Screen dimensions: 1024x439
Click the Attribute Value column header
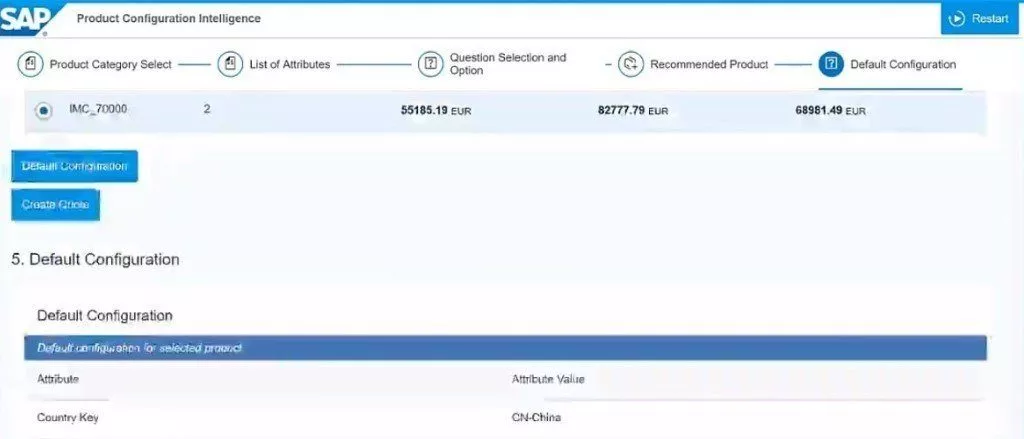tap(548, 379)
